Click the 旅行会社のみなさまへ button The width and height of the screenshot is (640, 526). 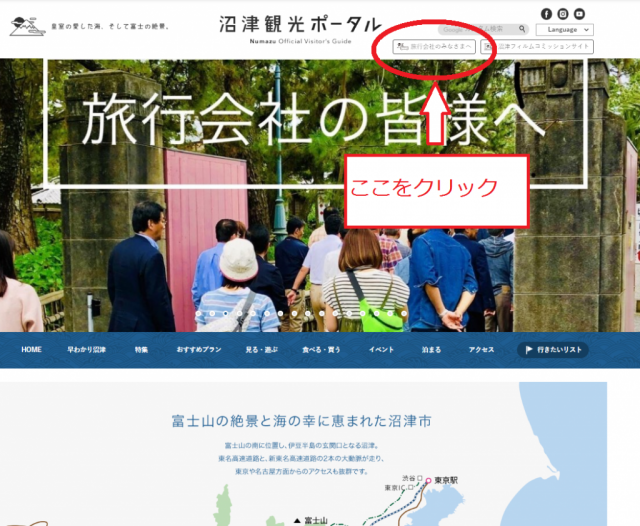coord(434,47)
